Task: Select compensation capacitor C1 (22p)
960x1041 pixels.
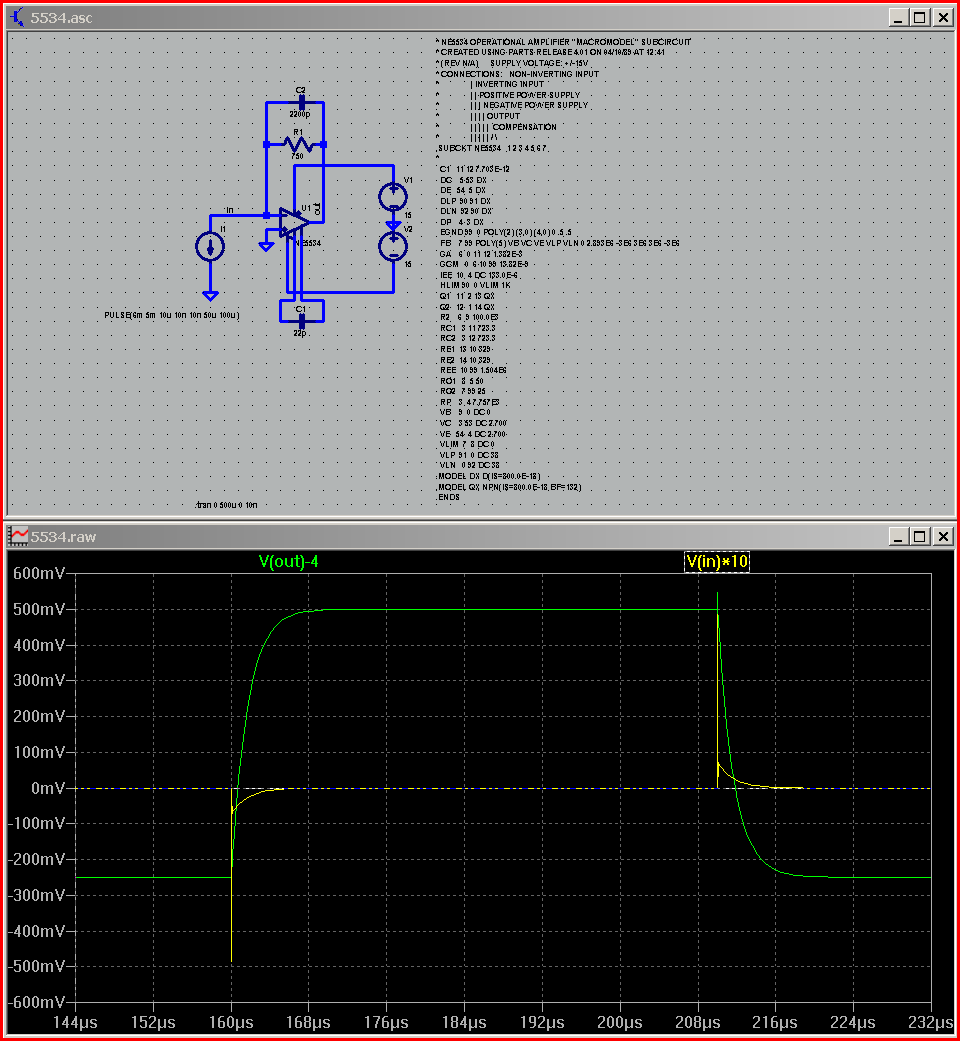Action: coord(301,321)
